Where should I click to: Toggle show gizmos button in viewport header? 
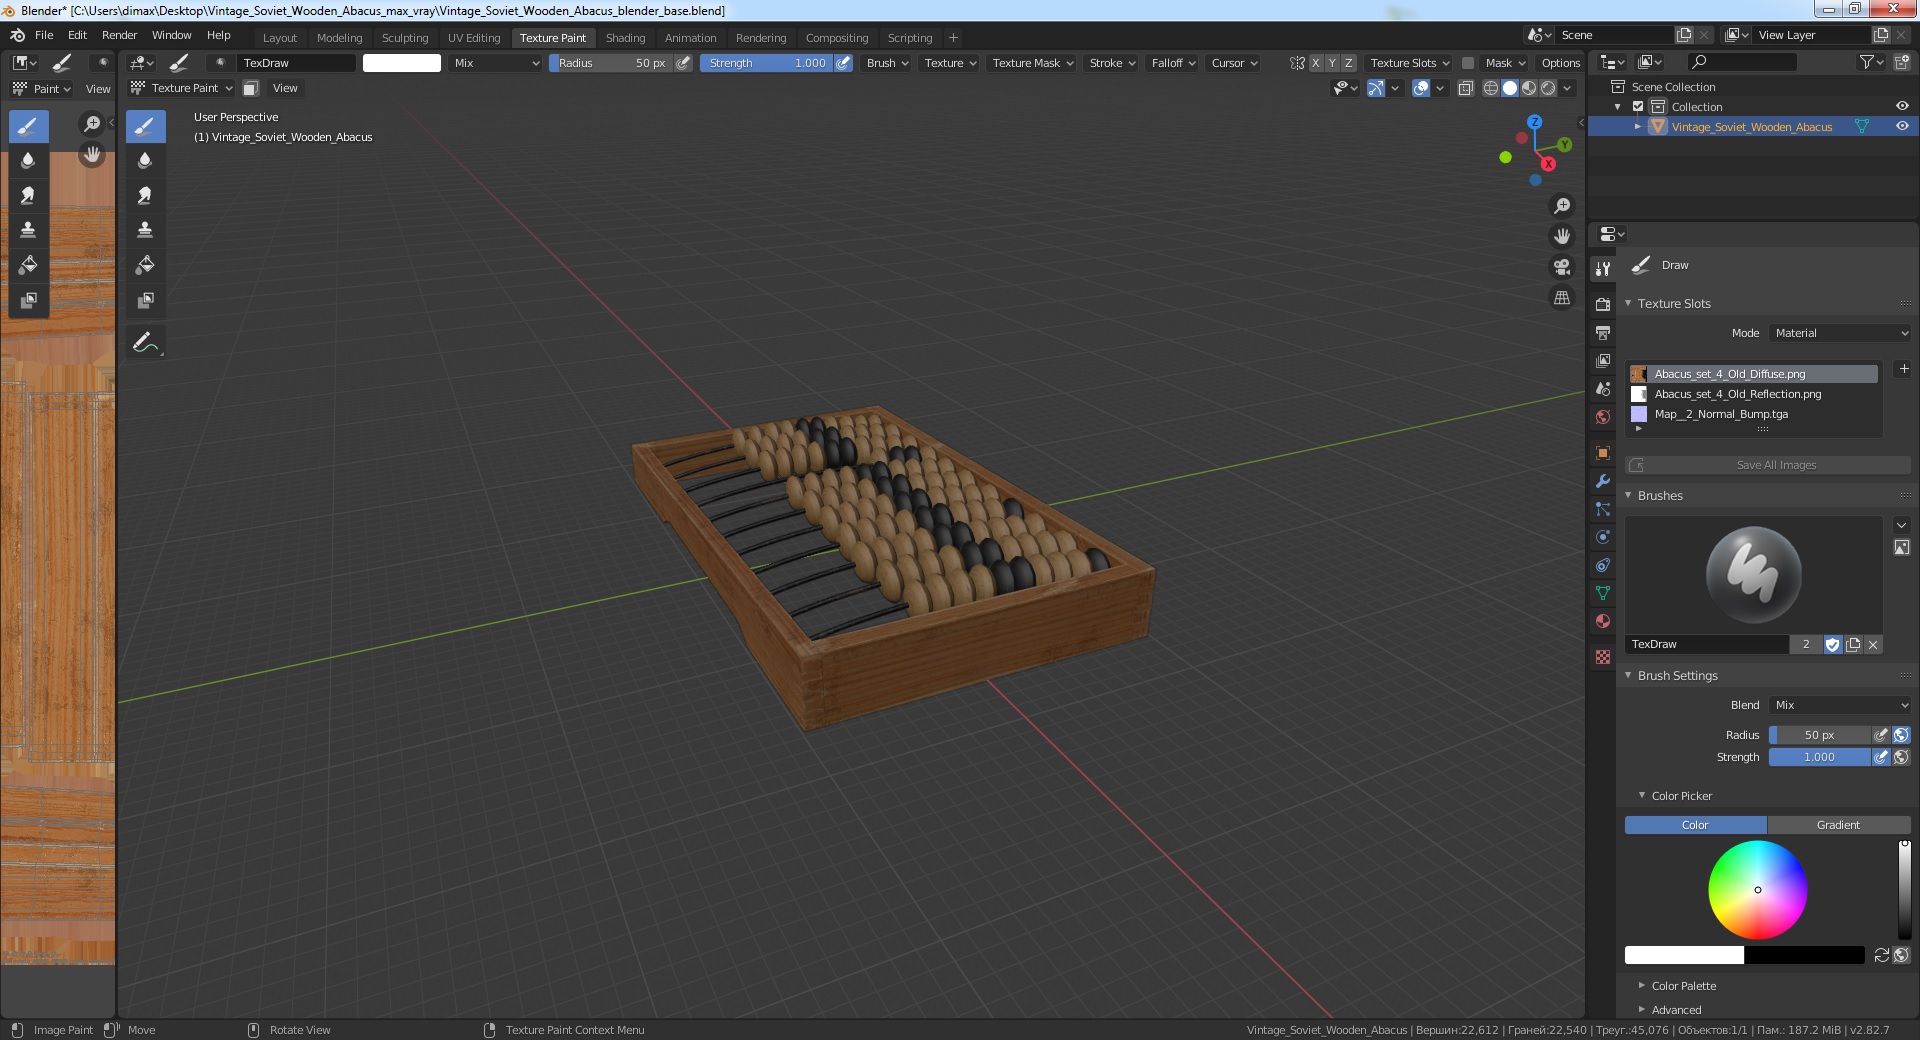(1376, 88)
